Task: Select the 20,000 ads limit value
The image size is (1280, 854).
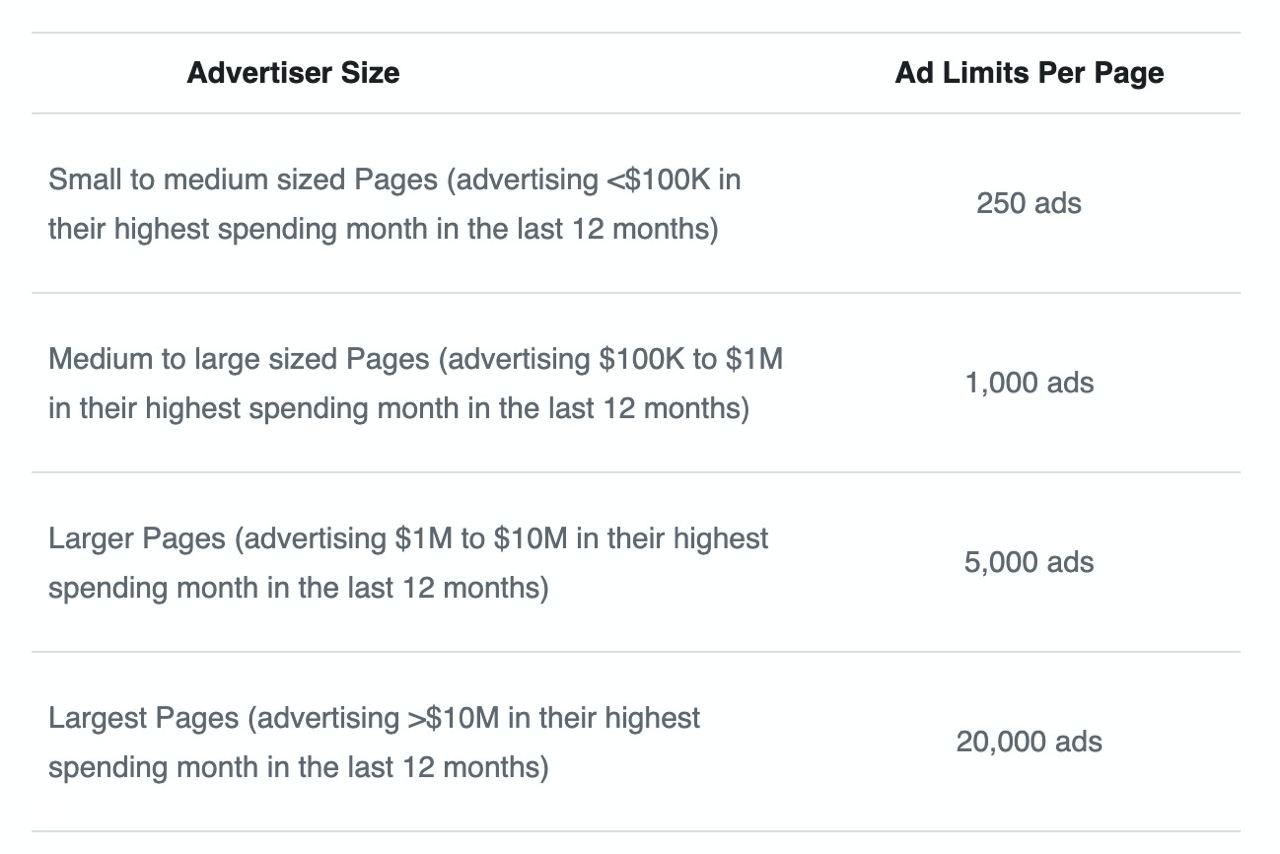Action: [1029, 742]
